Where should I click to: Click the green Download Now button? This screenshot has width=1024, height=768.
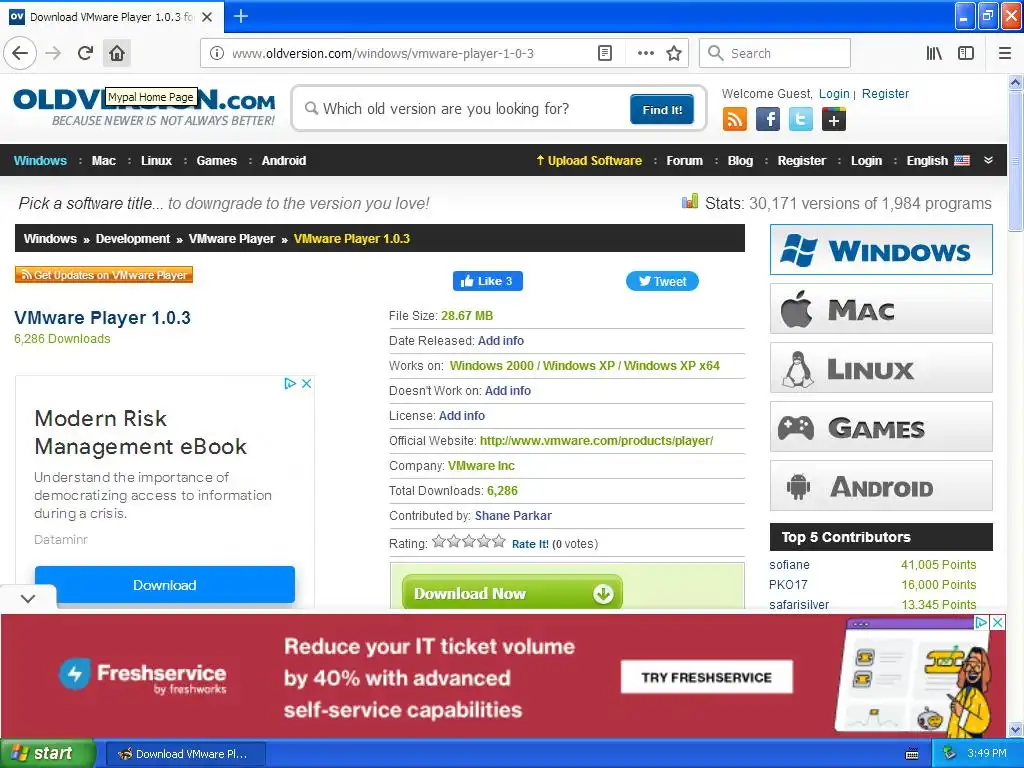pos(512,592)
